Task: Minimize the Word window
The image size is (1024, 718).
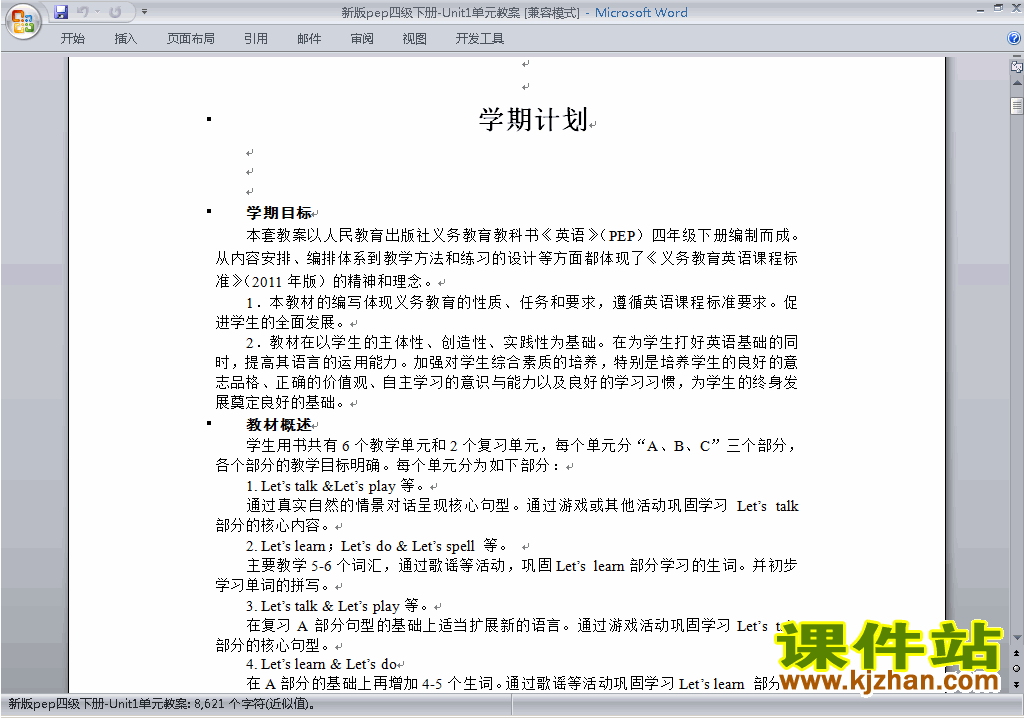Action: click(x=980, y=10)
